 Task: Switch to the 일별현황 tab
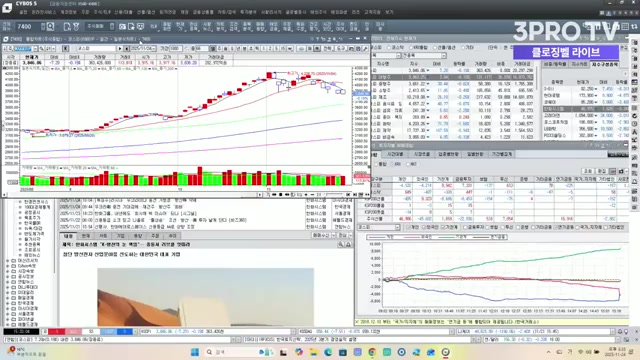[x=475, y=154]
